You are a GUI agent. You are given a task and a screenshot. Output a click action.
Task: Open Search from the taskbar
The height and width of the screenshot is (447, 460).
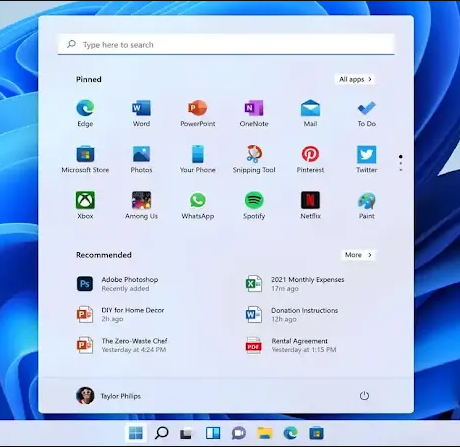point(161,433)
